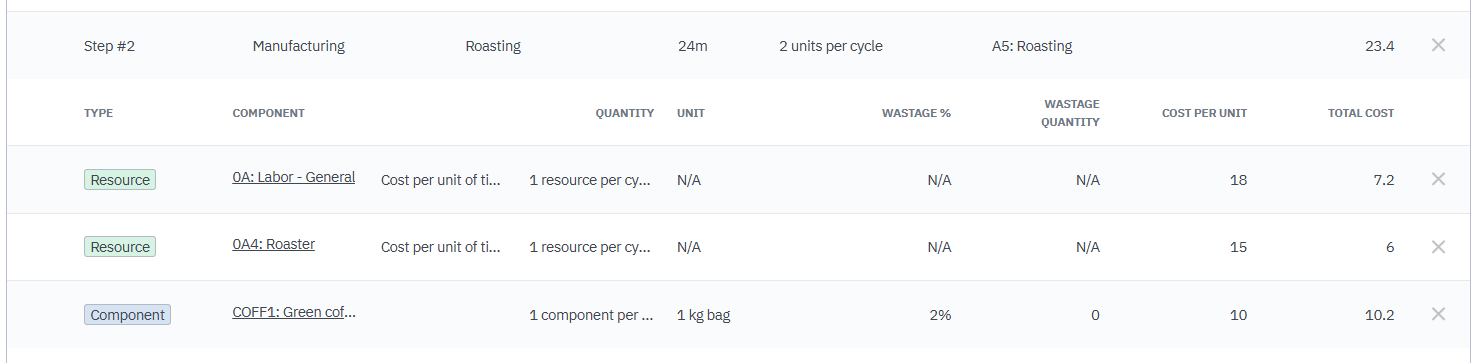Click the Labor row's cost per unit of time
The image size is (1475, 363).
click(441, 180)
